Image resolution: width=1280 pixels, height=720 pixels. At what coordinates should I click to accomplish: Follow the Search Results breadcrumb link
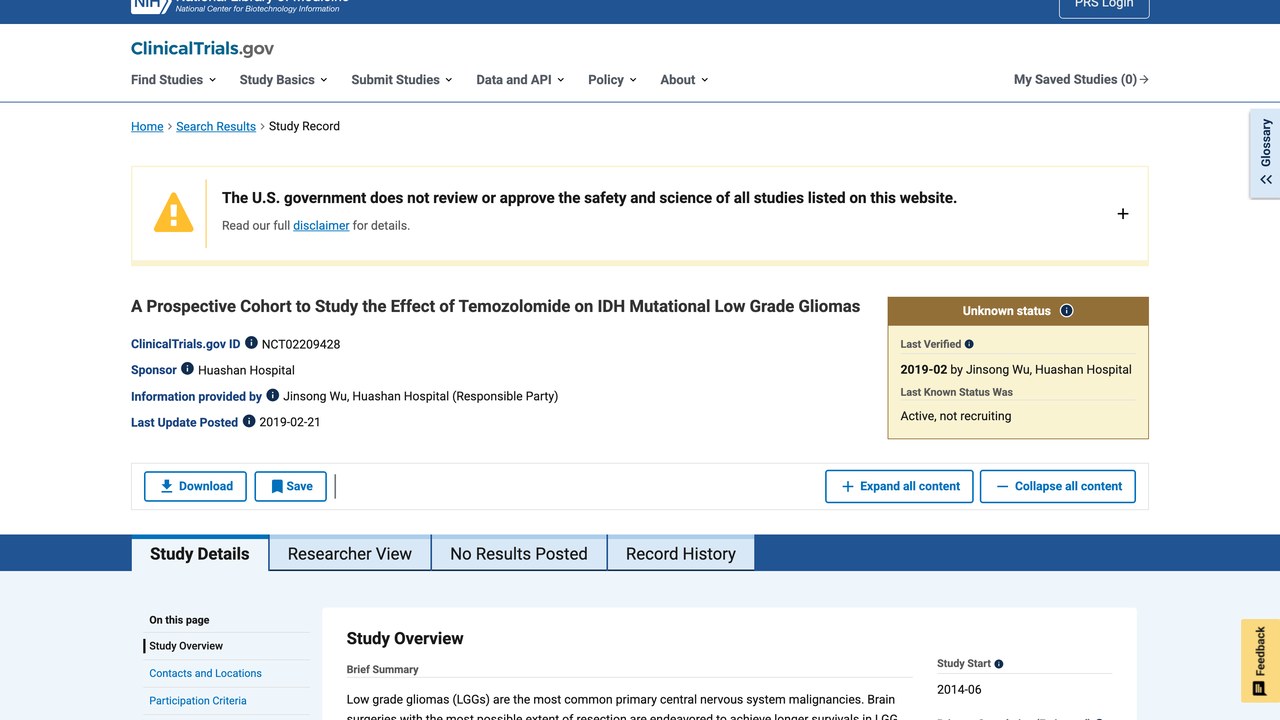(216, 126)
